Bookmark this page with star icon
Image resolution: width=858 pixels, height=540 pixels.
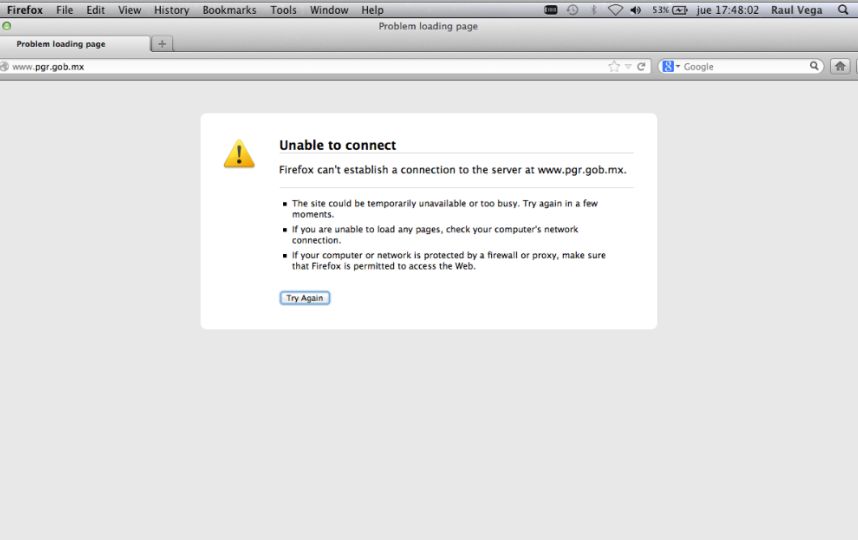coord(614,66)
